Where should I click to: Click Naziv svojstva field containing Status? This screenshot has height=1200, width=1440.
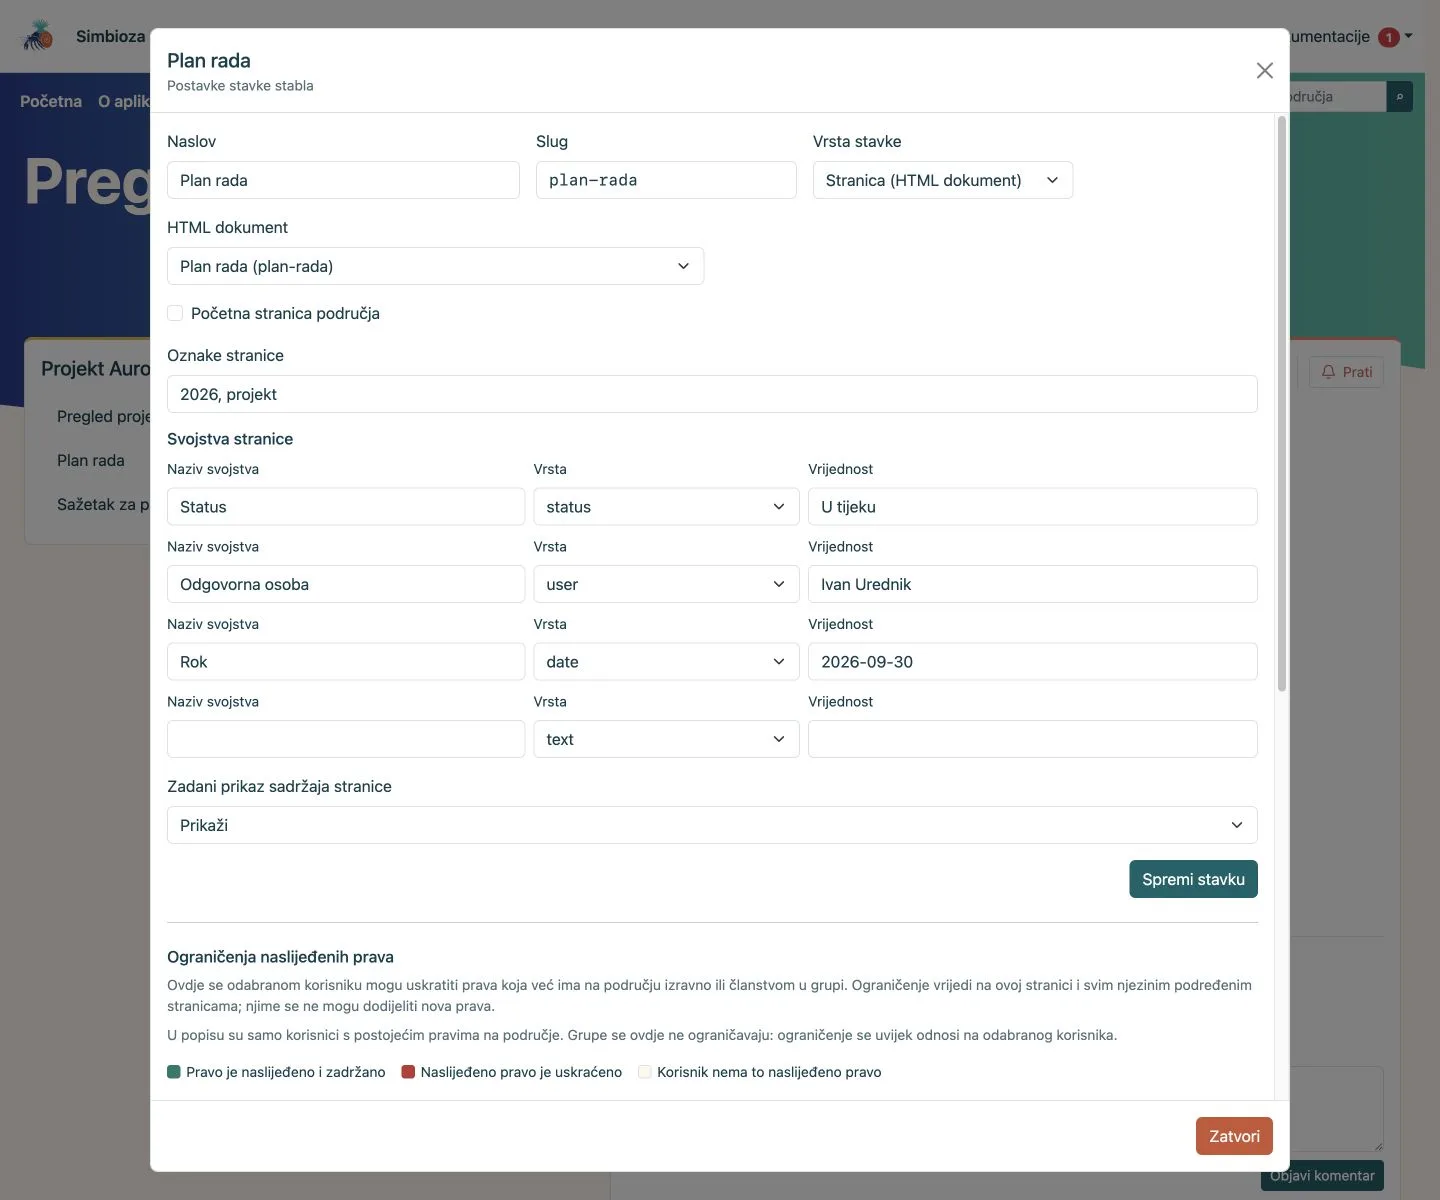[x=346, y=507]
